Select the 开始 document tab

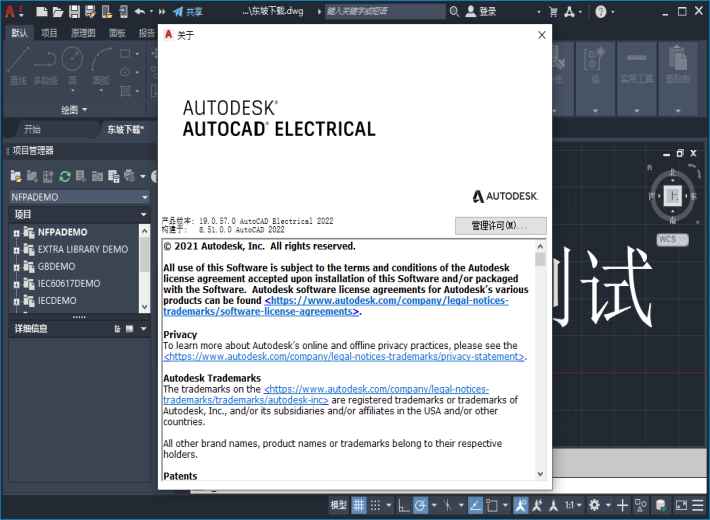[x=32, y=130]
